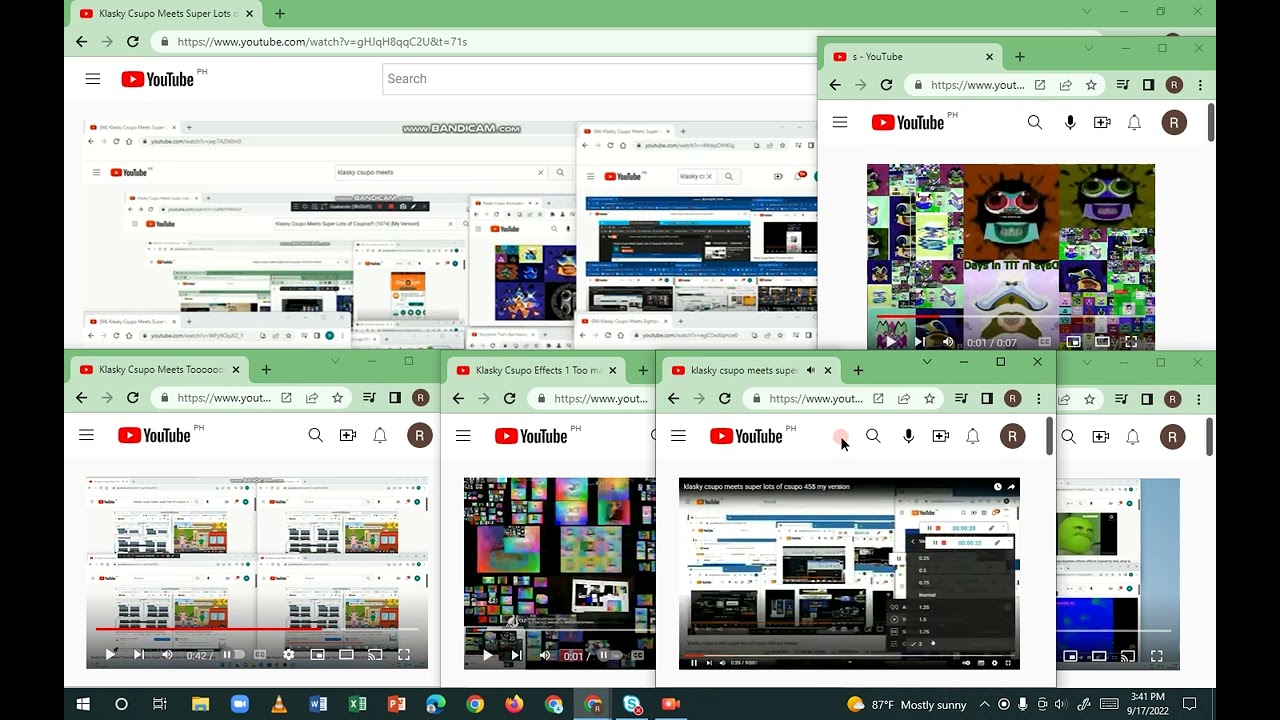This screenshot has width=1280, height=720.
Task: Play the video in the 's - YouTube' window
Action: point(890,342)
